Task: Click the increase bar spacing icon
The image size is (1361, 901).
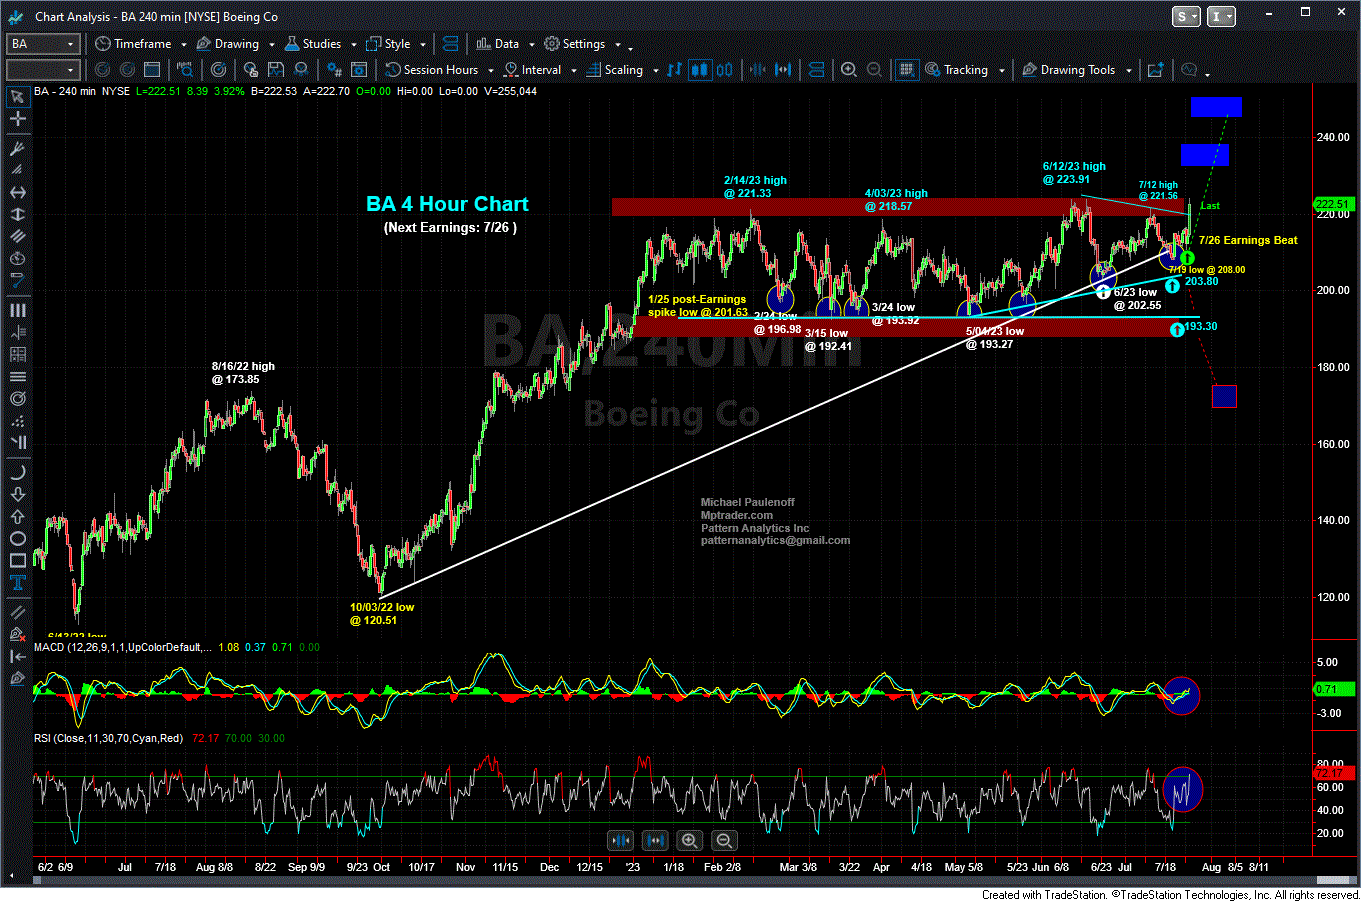Action: [783, 69]
